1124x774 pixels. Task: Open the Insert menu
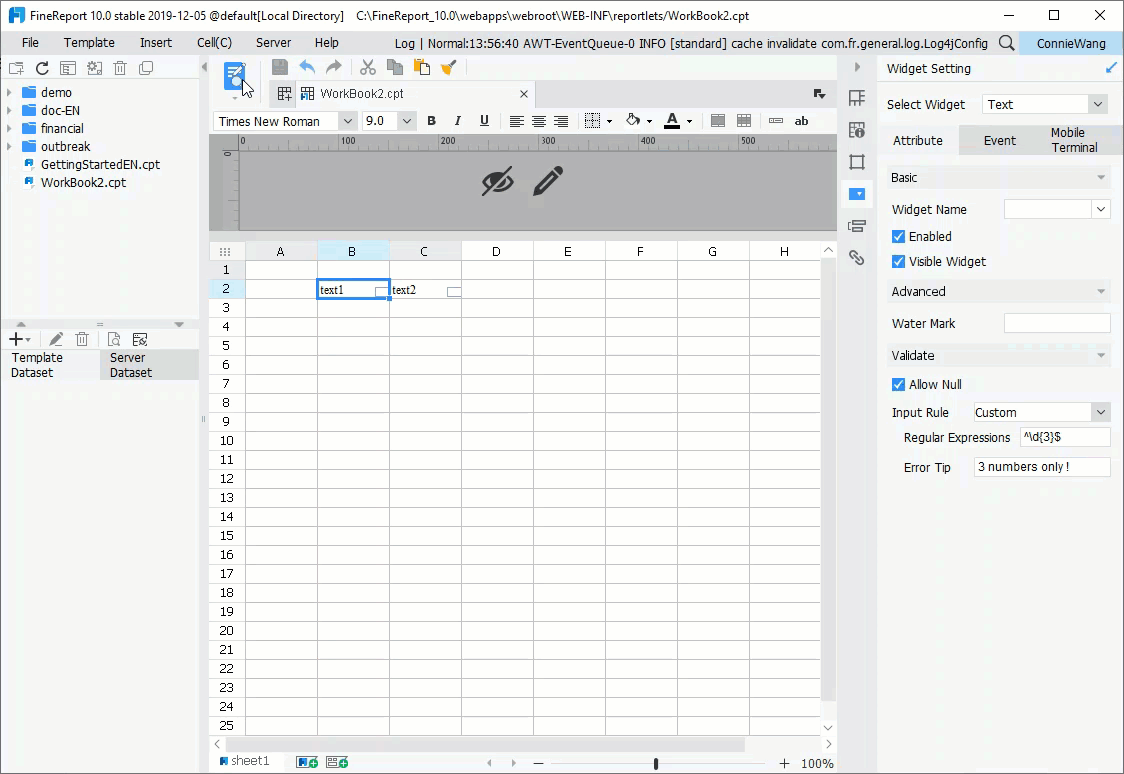pyautogui.click(x=155, y=43)
